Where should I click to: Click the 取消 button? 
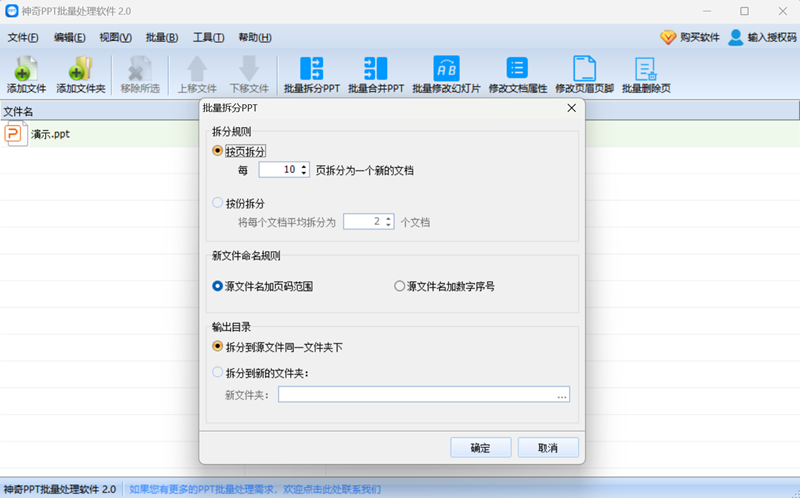click(x=548, y=447)
